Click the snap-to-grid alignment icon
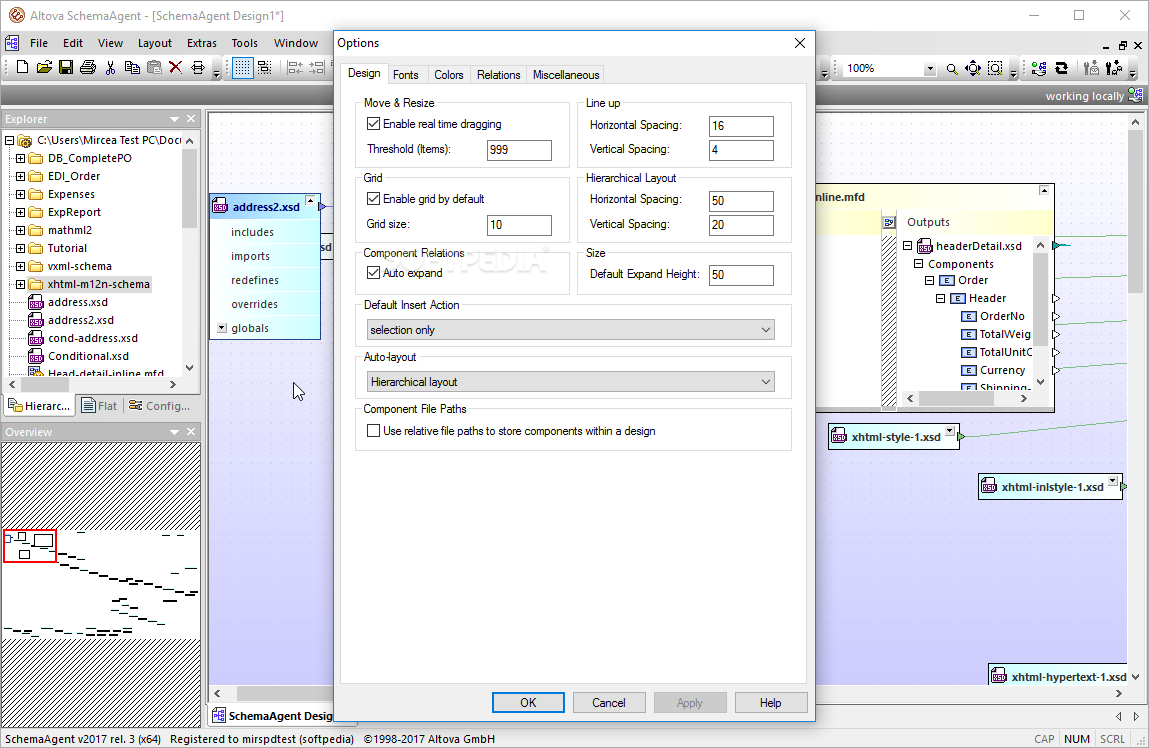 click(265, 68)
